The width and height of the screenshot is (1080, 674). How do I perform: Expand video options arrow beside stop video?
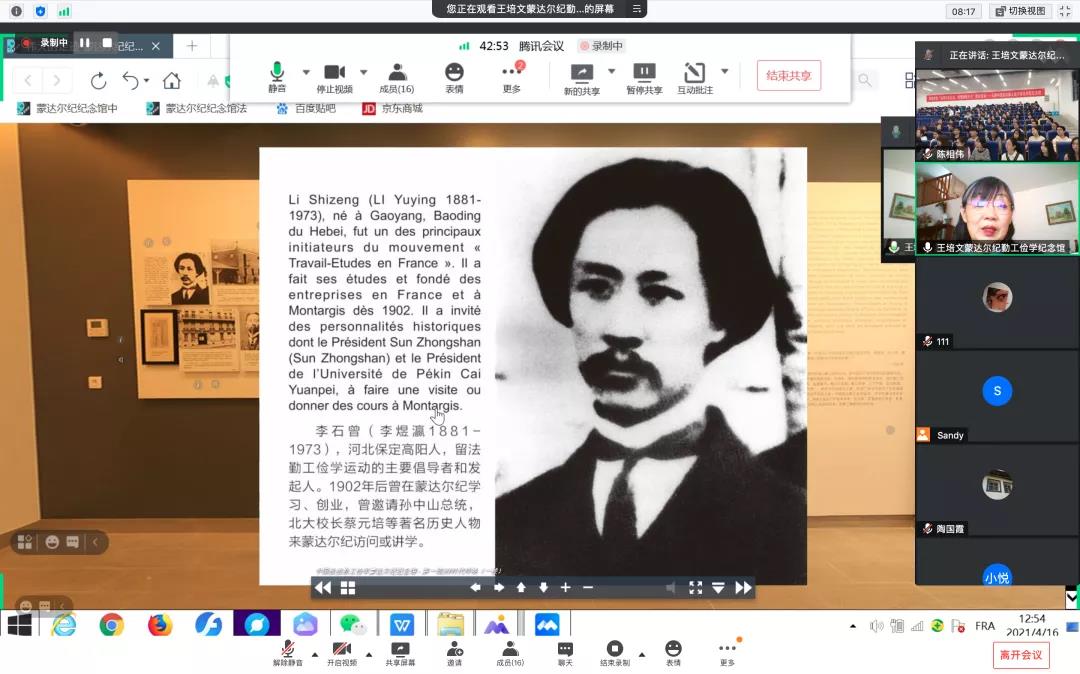[363, 72]
